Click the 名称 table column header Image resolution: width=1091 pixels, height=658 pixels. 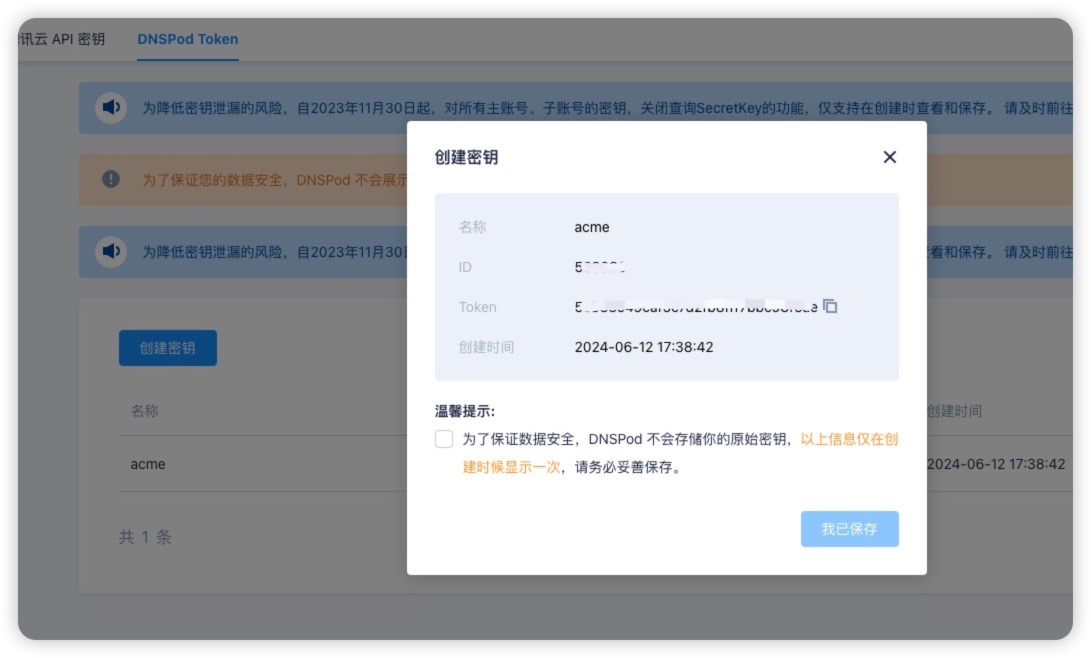click(x=145, y=411)
